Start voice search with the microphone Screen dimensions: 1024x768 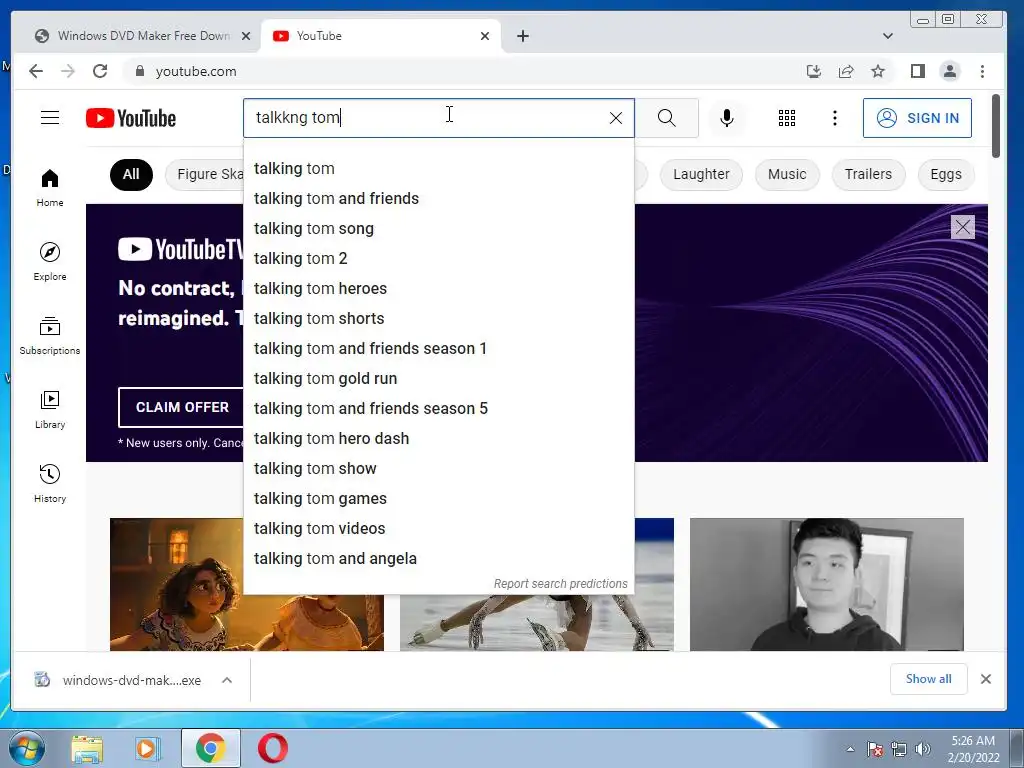[726, 118]
